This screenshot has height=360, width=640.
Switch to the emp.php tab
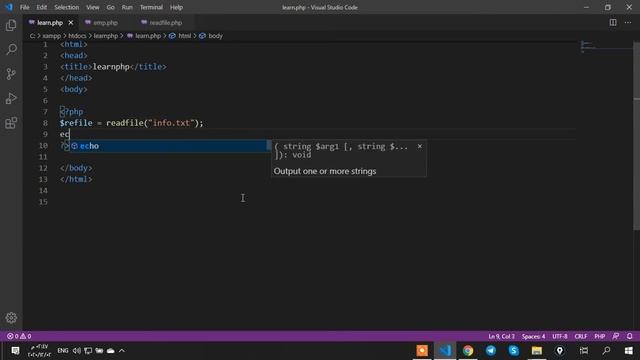[x=105, y=23]
